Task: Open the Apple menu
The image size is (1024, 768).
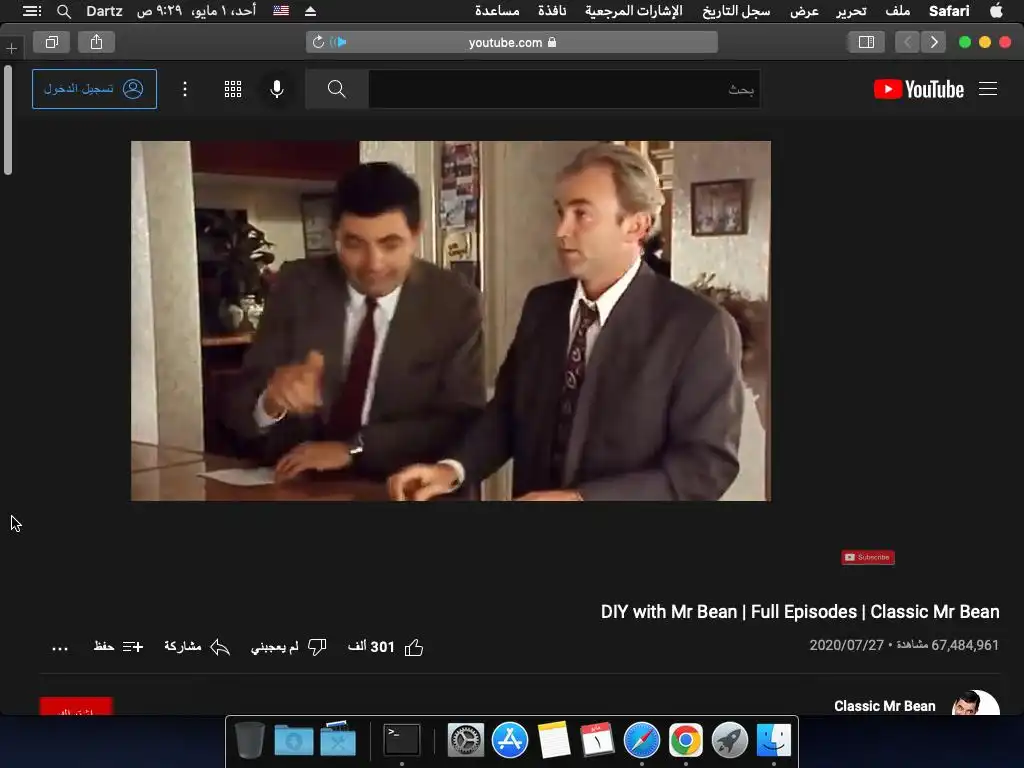Action: (x=996, y=10)
